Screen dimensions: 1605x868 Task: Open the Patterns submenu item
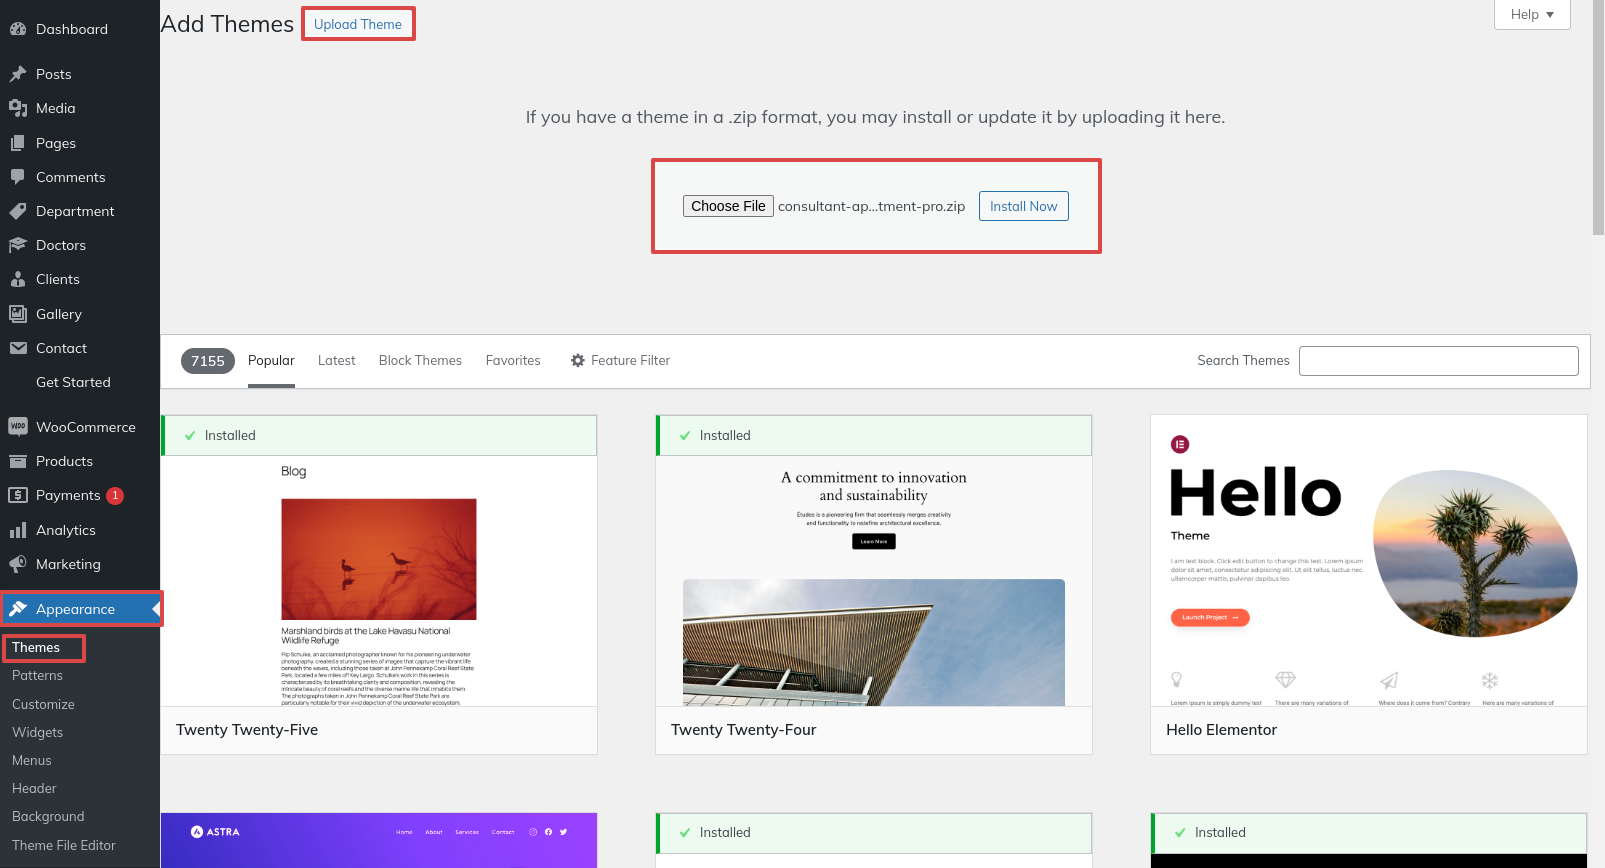pos(37,675)
